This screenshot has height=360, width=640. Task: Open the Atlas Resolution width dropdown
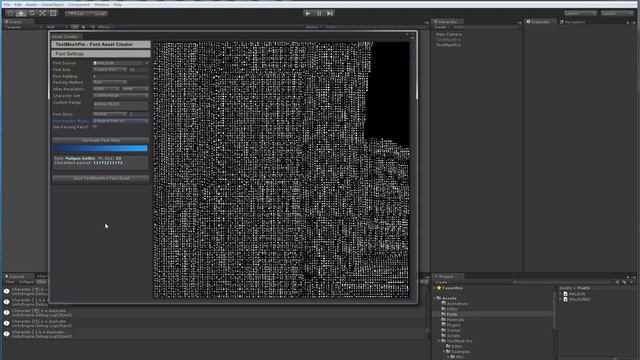[x=106, y=89]
